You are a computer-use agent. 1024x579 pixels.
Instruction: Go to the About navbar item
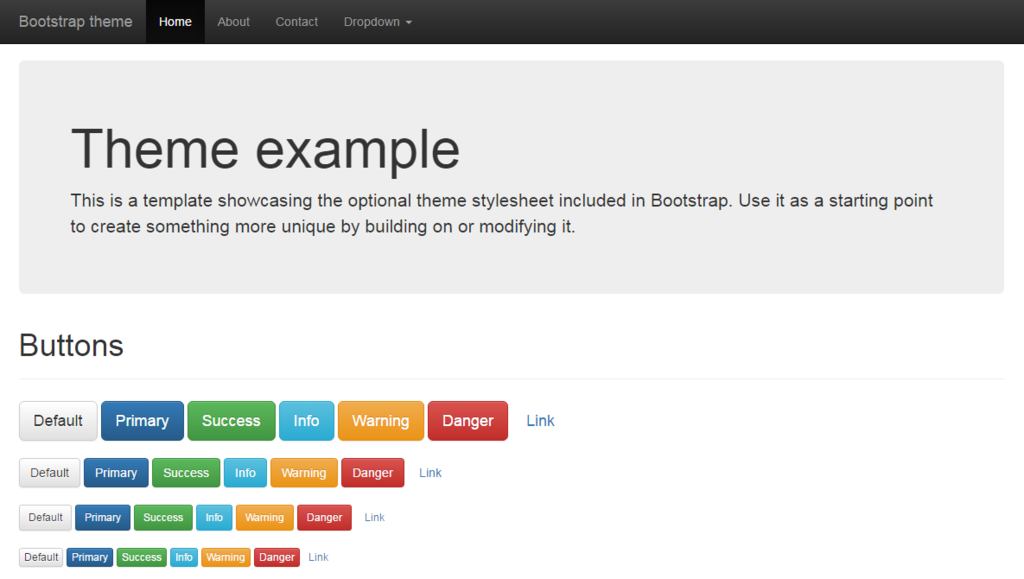[233, 22]
